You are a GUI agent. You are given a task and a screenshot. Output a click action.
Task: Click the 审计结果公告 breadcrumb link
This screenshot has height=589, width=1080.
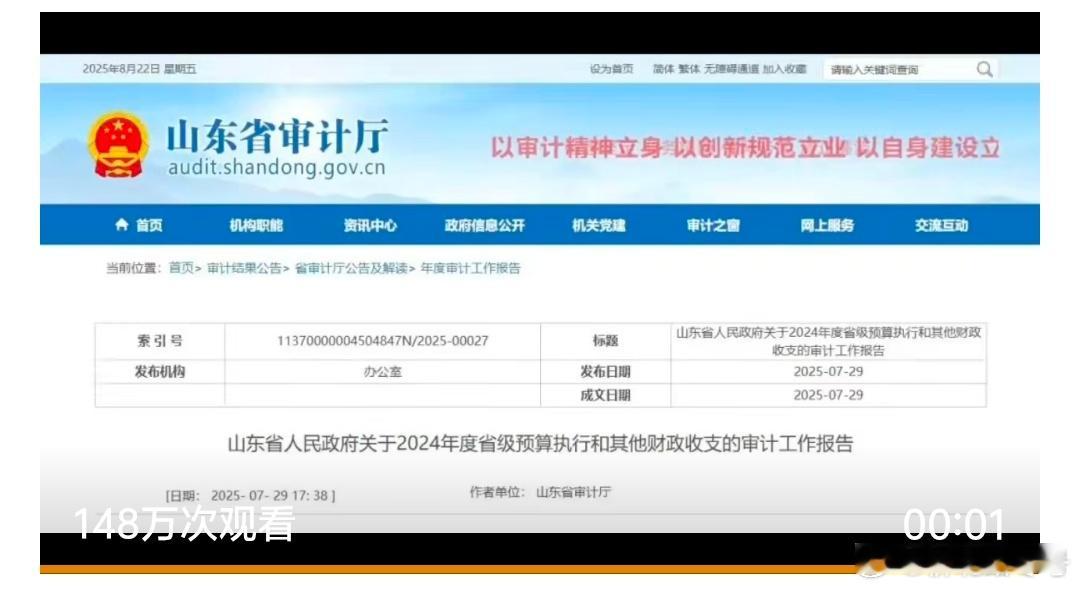244,268
